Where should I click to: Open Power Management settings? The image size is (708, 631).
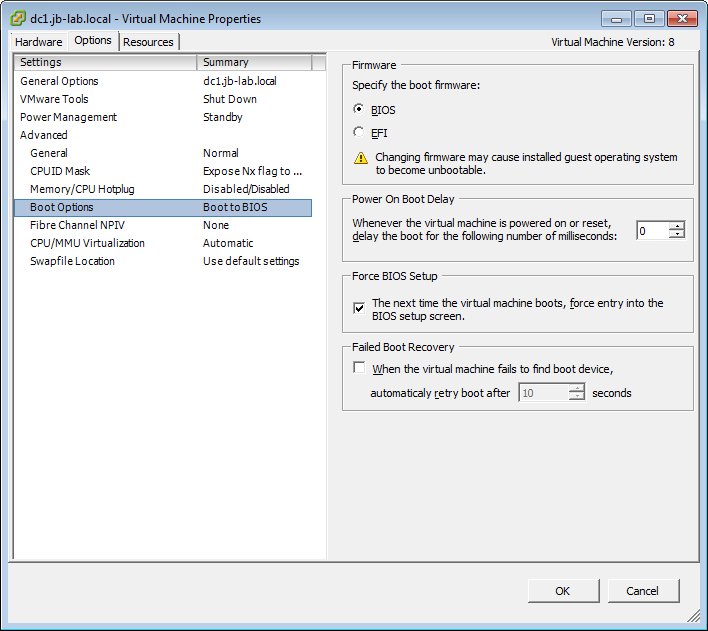pyautogui.click(x=68, y=117)
